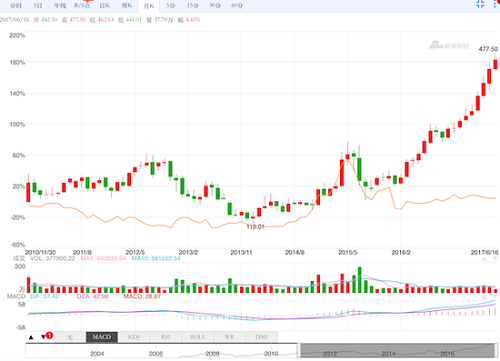This screenshot has height=361, width=500.
Task: Select the active 月K tab
Action: tap(149, 6)
